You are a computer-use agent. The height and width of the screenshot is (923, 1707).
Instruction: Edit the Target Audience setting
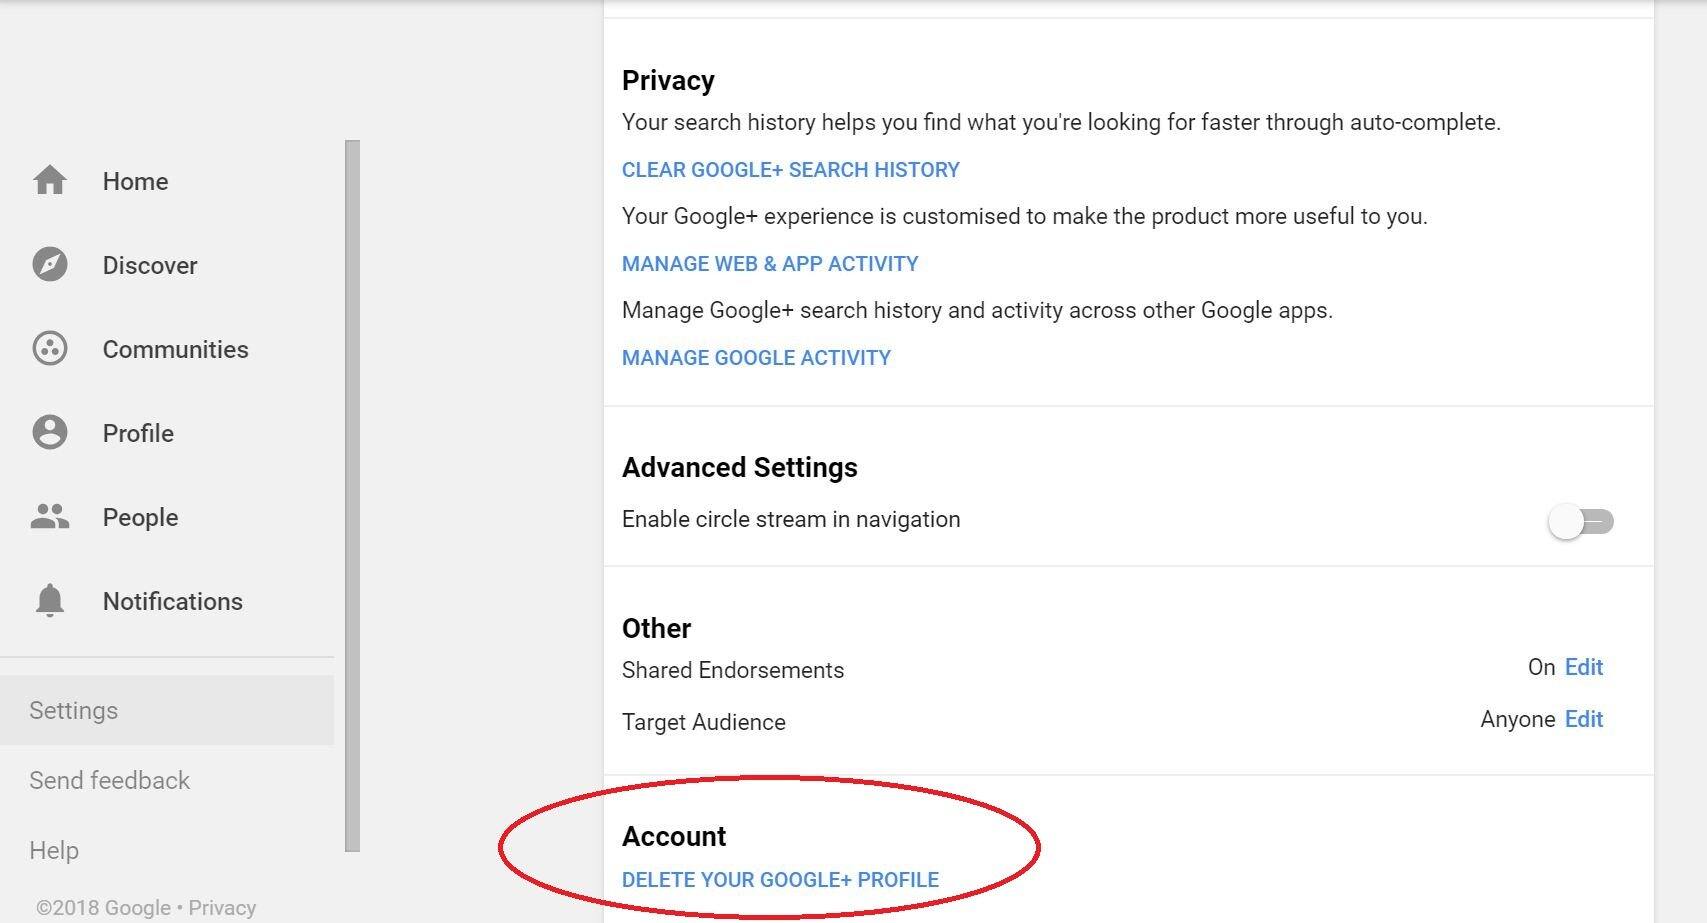[1585, 719]
